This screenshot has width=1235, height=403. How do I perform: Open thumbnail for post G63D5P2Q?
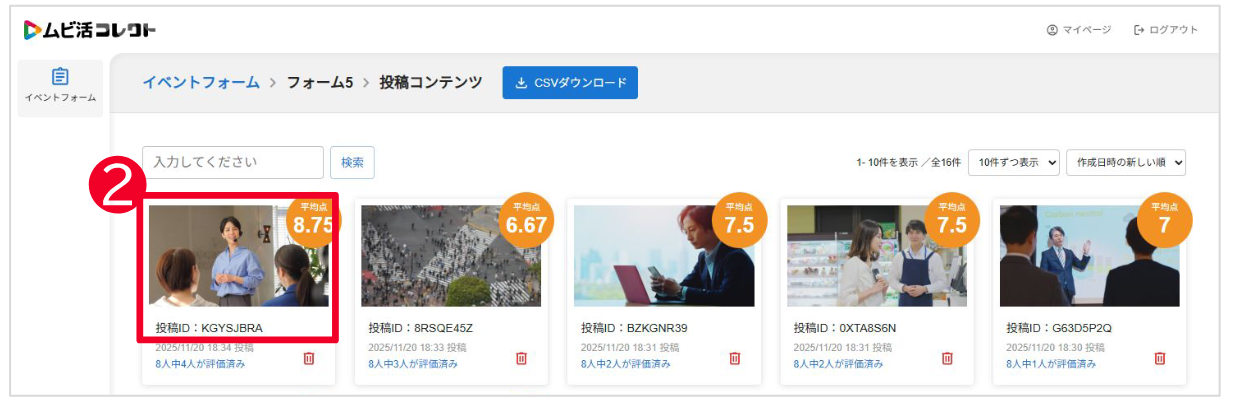tap(1089, 256)
